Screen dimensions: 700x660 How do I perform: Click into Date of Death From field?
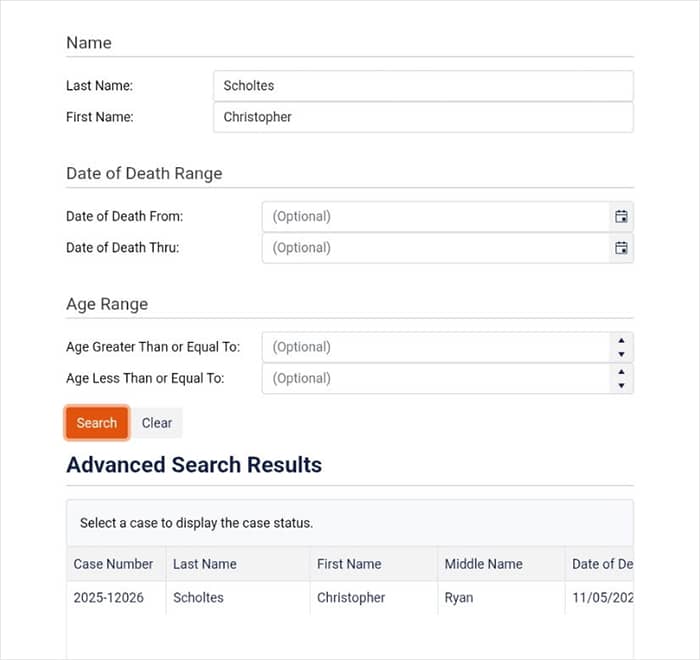tap(435, 217)
